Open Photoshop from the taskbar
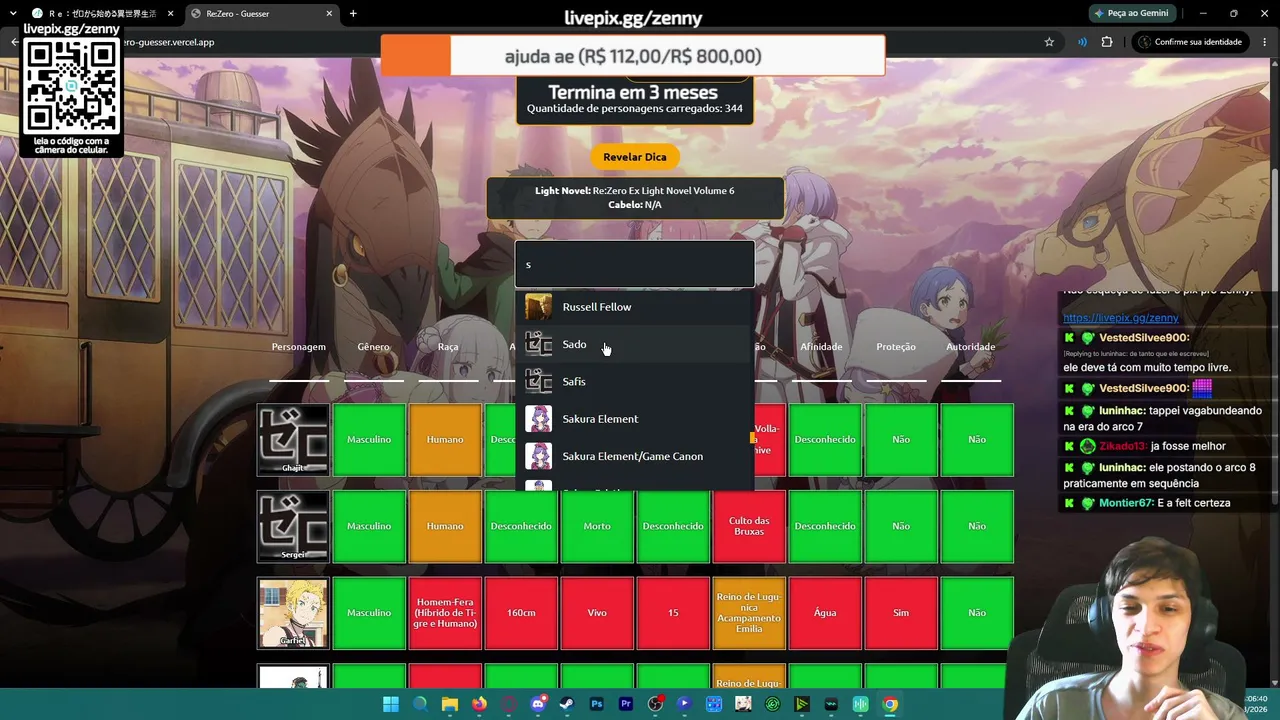The height and width of the screenshot is (720, 1280). click(597, 704)
